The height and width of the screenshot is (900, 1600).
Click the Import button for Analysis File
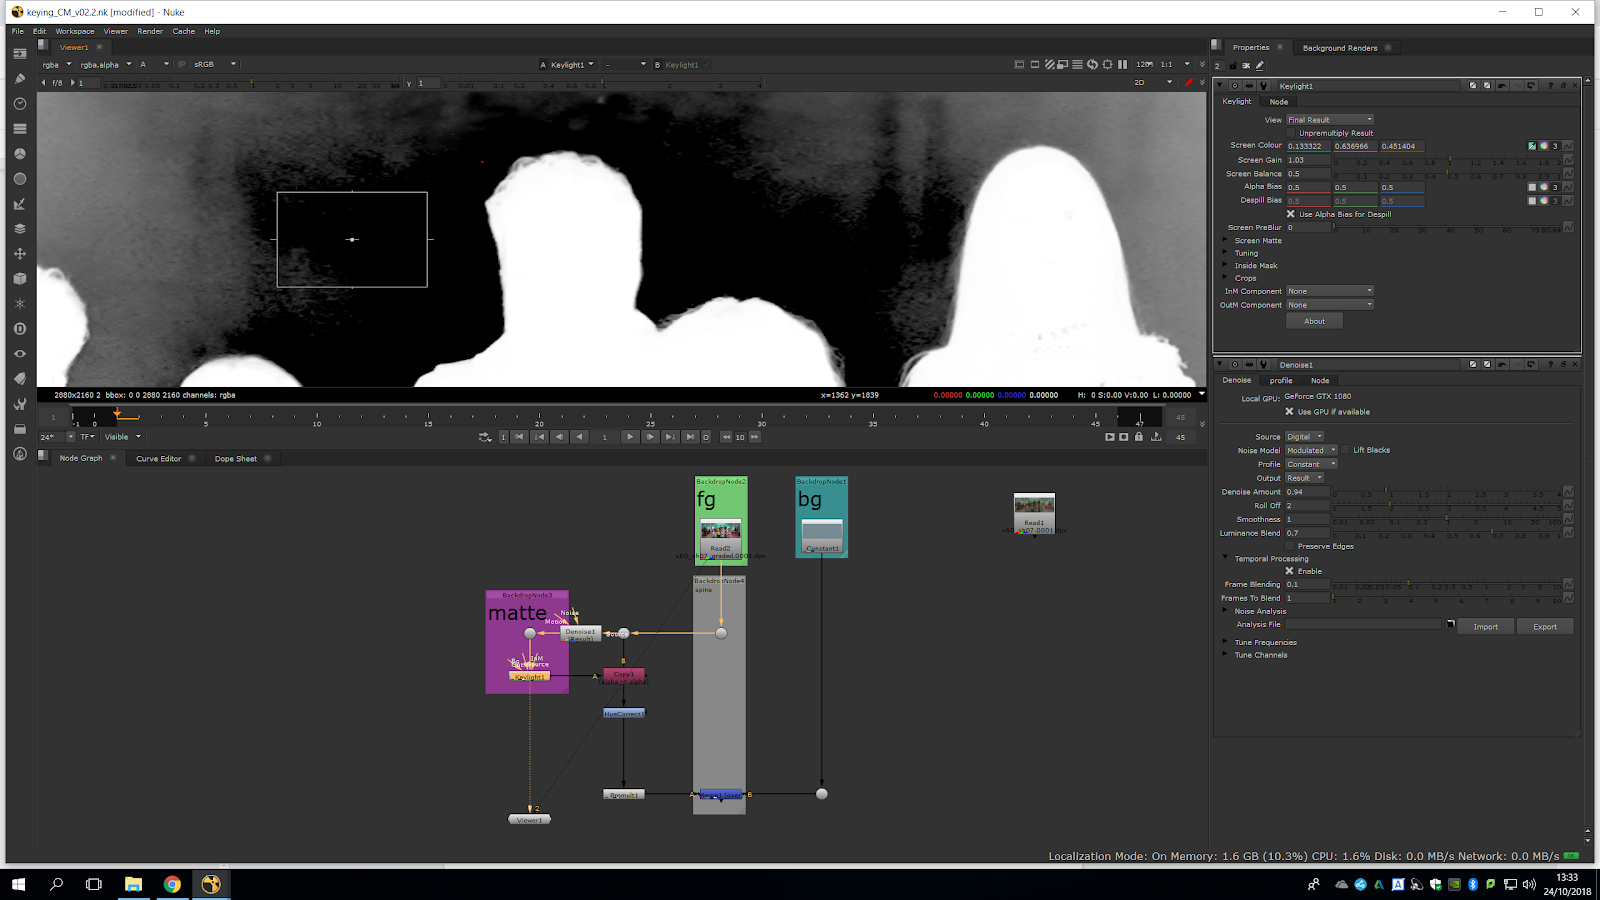[x=1485, y=627]
